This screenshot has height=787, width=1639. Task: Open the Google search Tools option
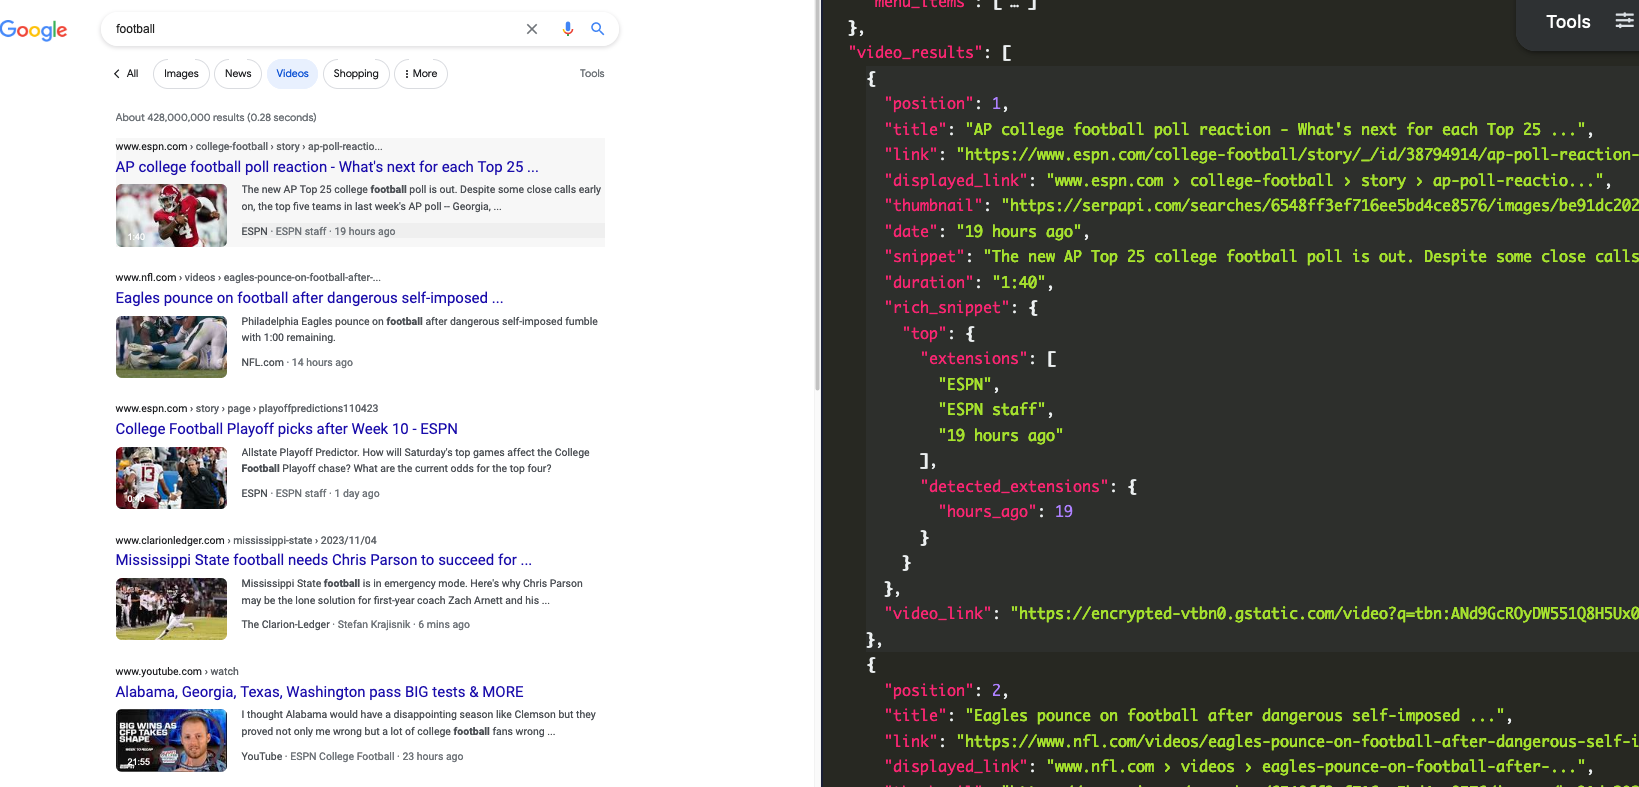[x=592, y=74]
